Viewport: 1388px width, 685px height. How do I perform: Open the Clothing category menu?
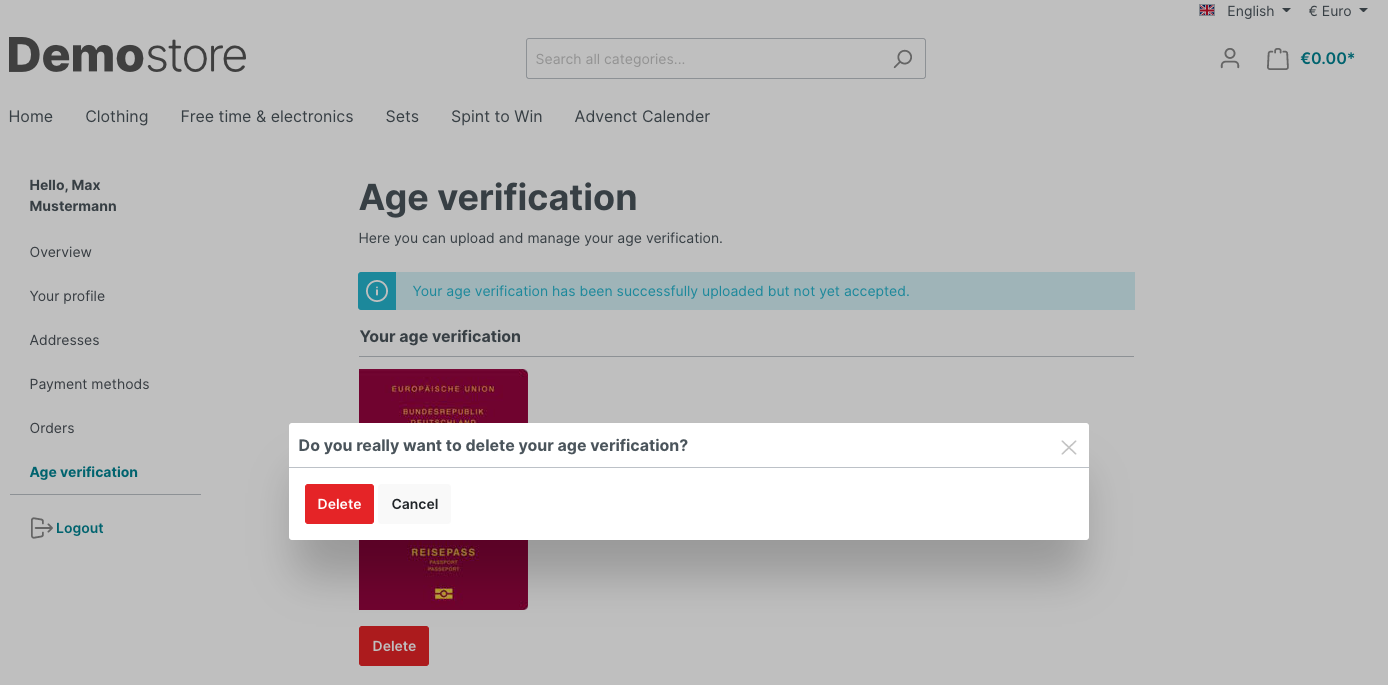pos(117,116)
